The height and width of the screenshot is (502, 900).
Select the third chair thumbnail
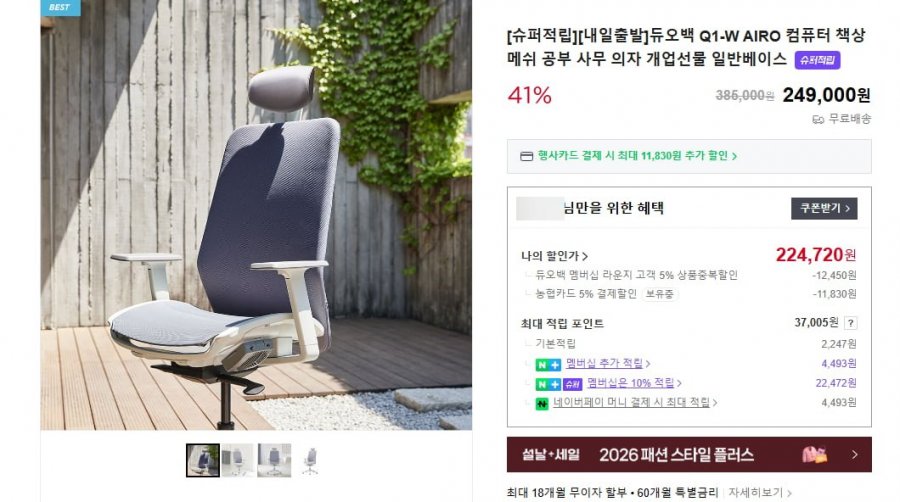(274, 460)
